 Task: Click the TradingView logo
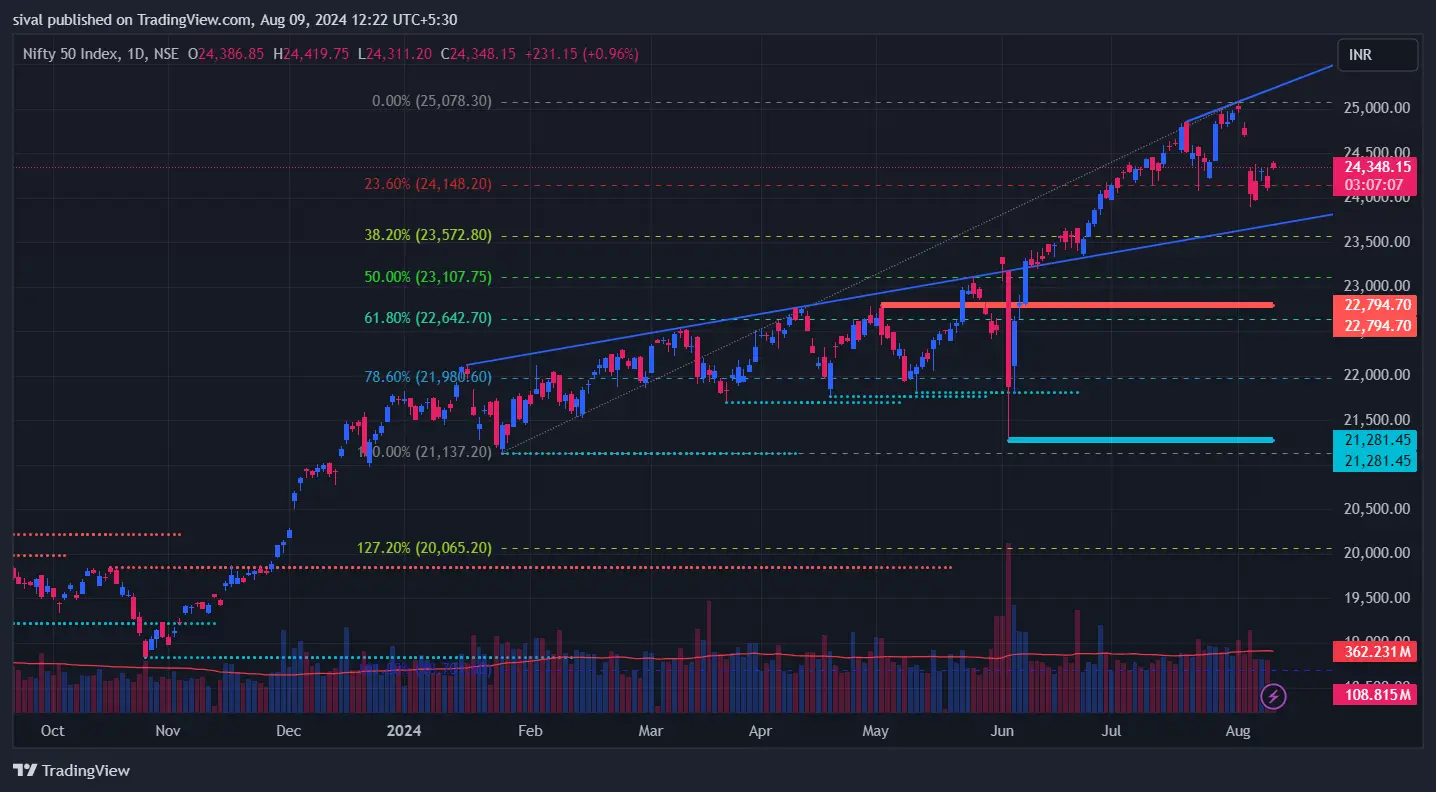[71, 770]
